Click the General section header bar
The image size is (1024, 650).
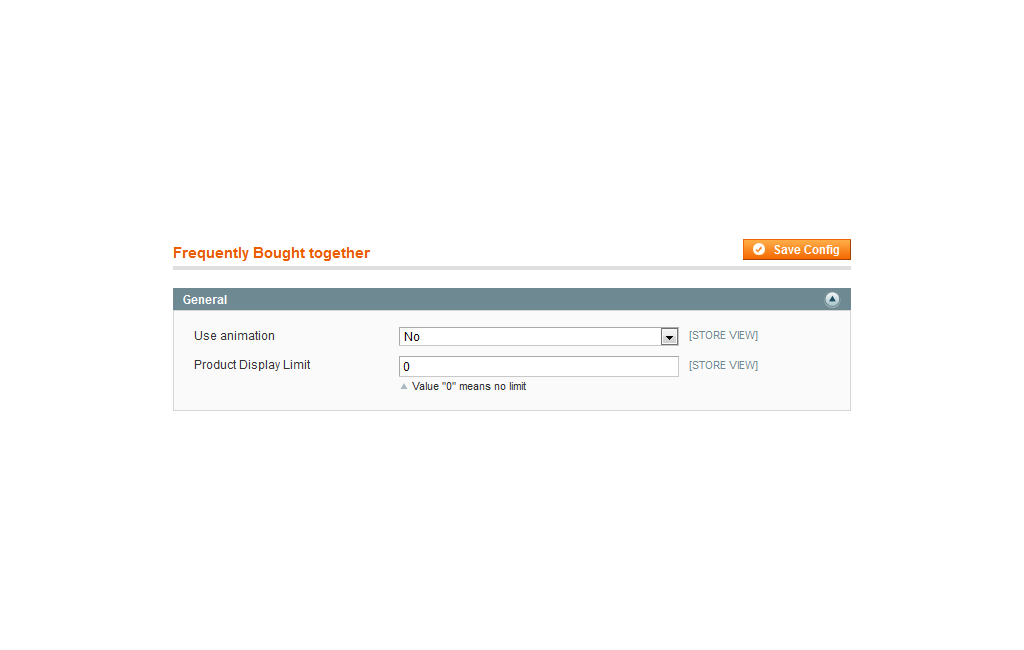(511, 299)
